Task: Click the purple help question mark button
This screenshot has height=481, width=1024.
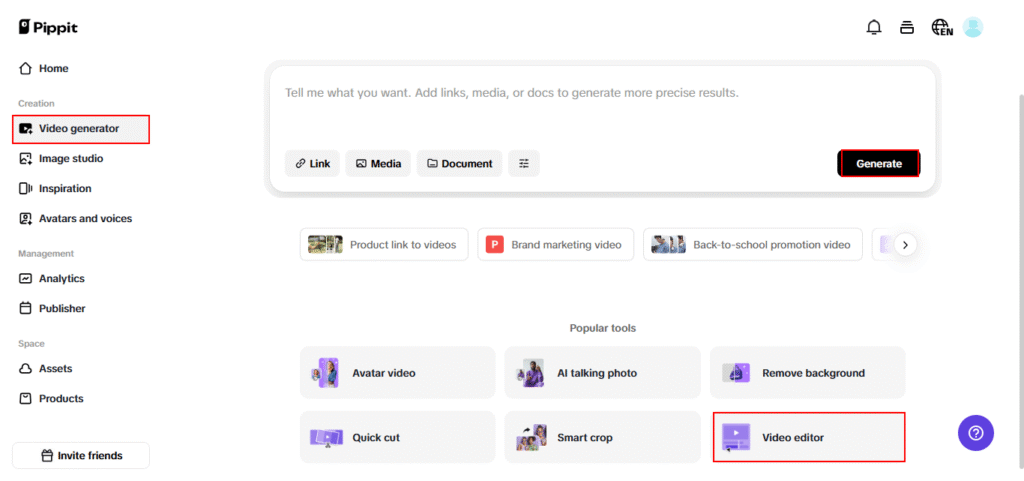Action: (x=976, y=433)
